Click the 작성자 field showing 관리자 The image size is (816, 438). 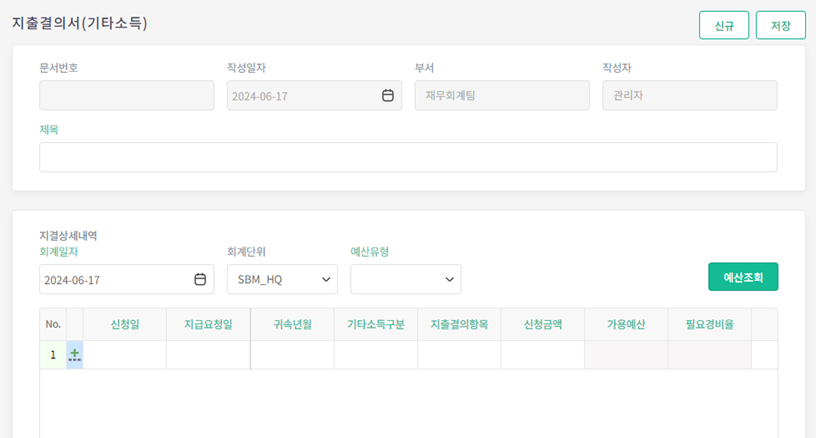point(689,96)
